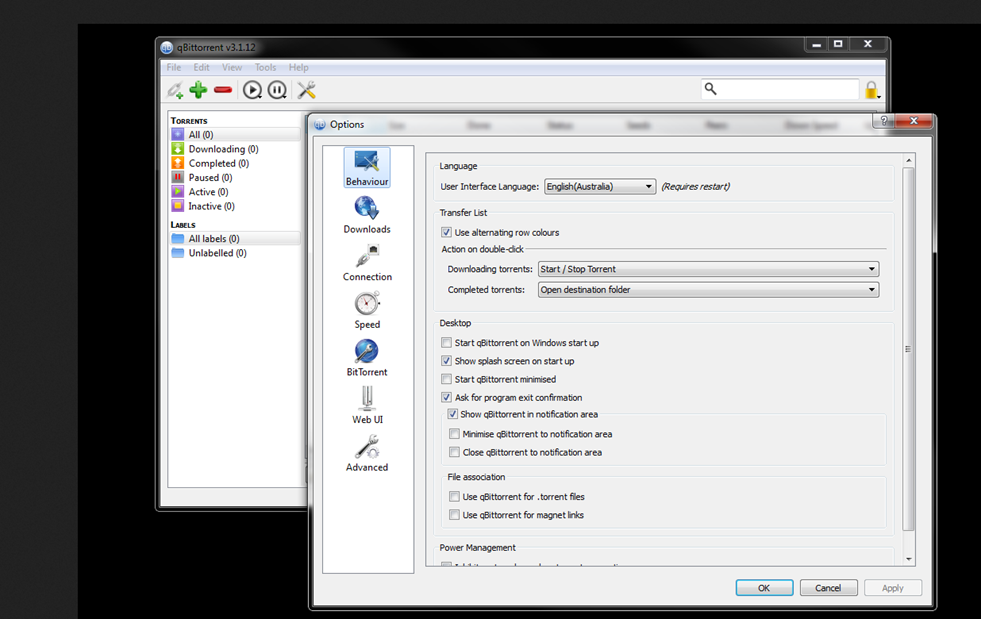
Task: Click the green plus add torrent icon
Action: [198, 90]
